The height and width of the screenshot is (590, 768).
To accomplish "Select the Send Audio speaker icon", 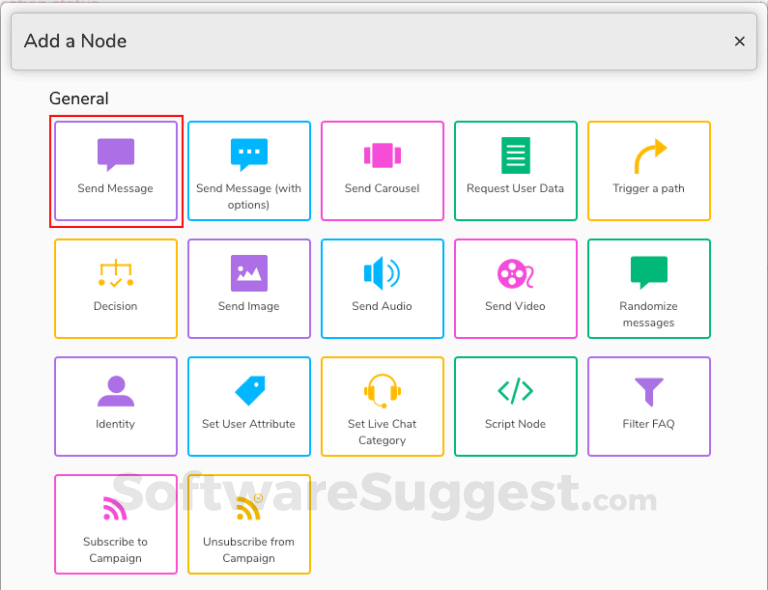I will pos(382,273).
